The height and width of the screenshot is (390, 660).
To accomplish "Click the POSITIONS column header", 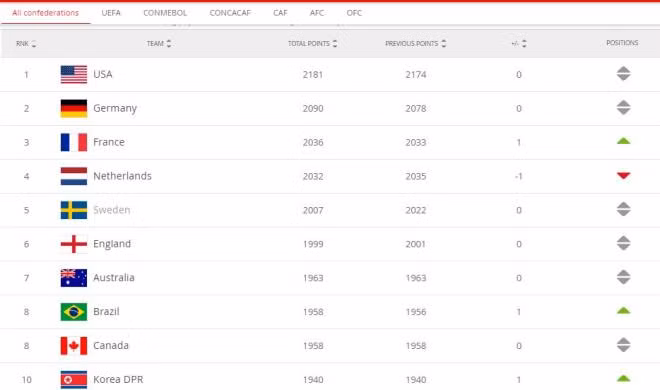I will click(622, 43).
